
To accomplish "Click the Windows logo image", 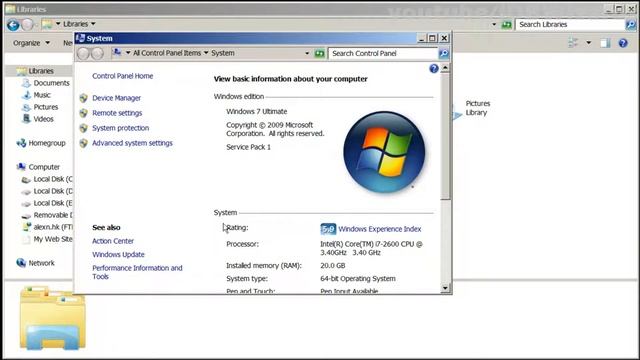I will [x=384, y=152].
